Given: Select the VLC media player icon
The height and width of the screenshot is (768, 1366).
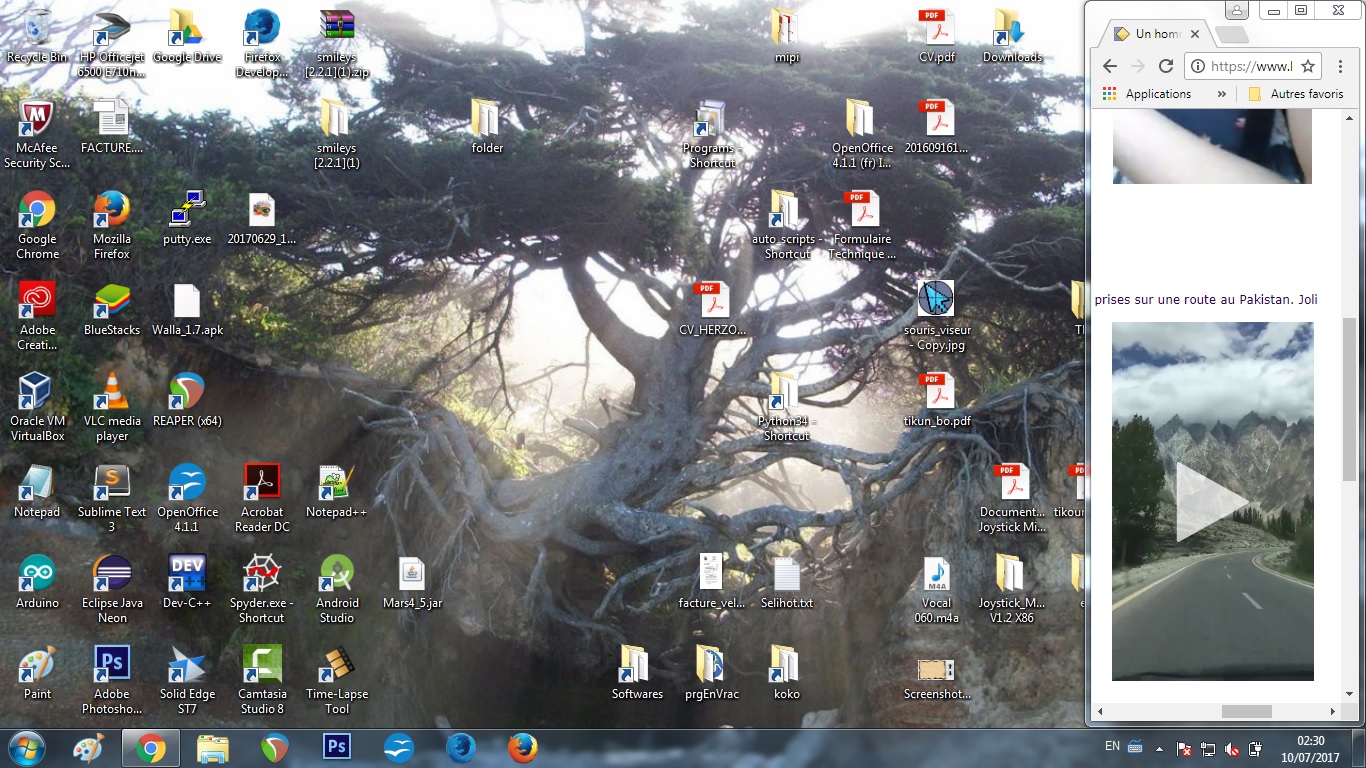Looking at the screenshot, I should tap(112, 393).
